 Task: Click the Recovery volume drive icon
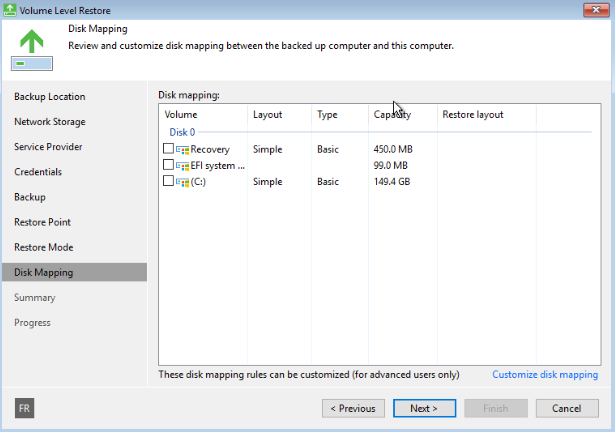click(182, 149)
